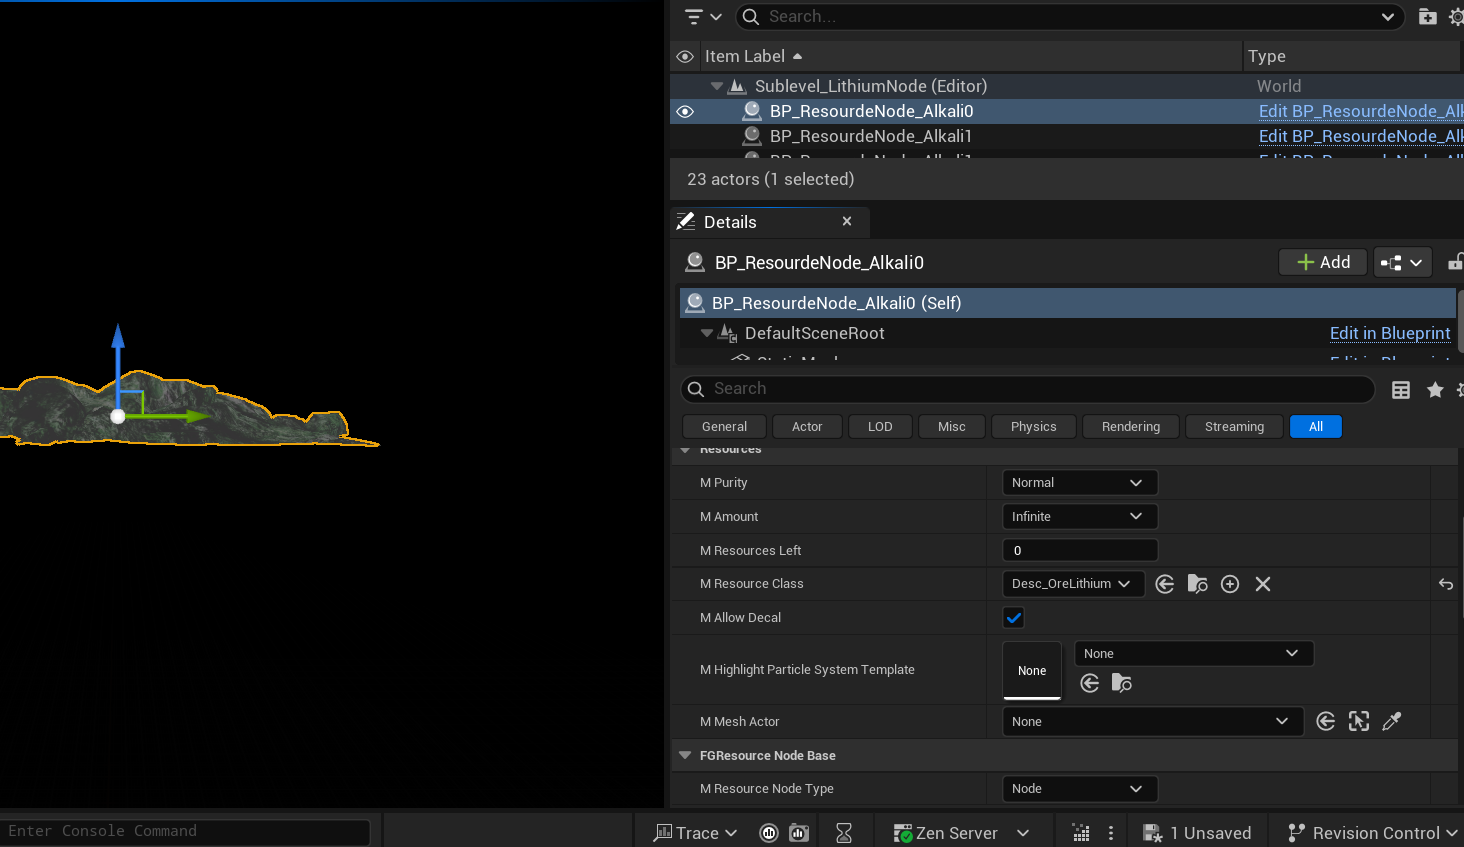The width and height of the screenshot is (1464, 847).
Task: Open M Purity dropdown showing Normal
Action: 1080,483
